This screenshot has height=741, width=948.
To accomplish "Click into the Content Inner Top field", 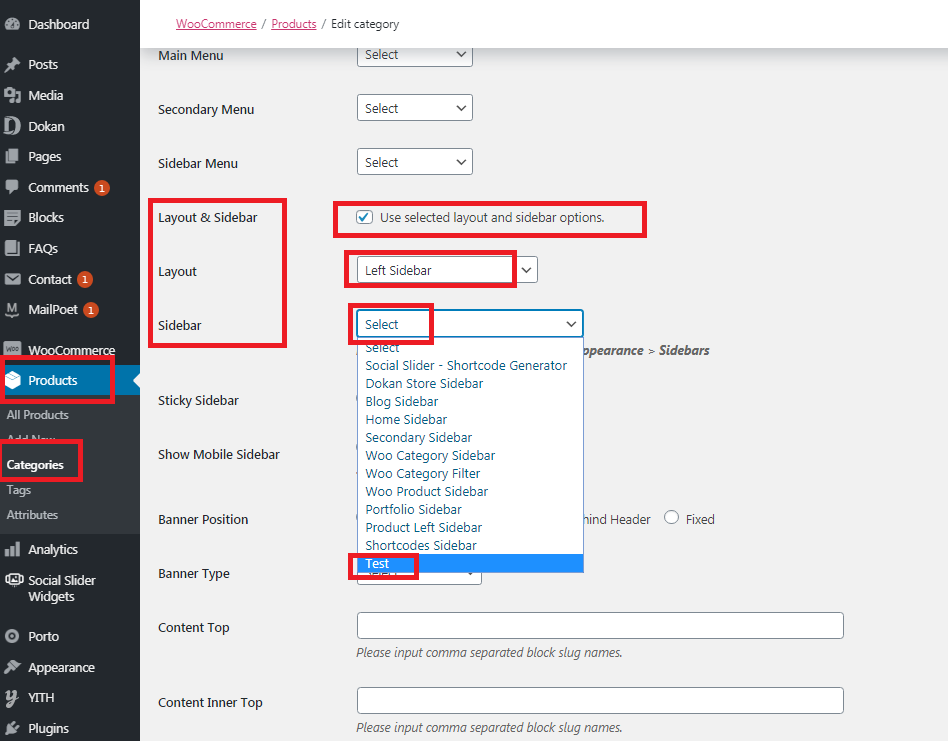I will (600, 701).
